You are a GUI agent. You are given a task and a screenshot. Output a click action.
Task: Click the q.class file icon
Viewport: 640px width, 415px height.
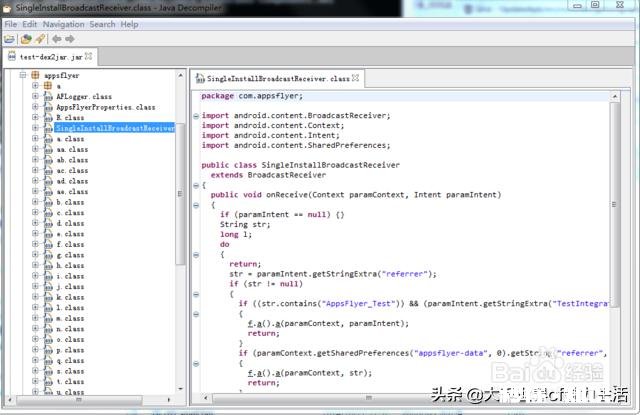48,361
